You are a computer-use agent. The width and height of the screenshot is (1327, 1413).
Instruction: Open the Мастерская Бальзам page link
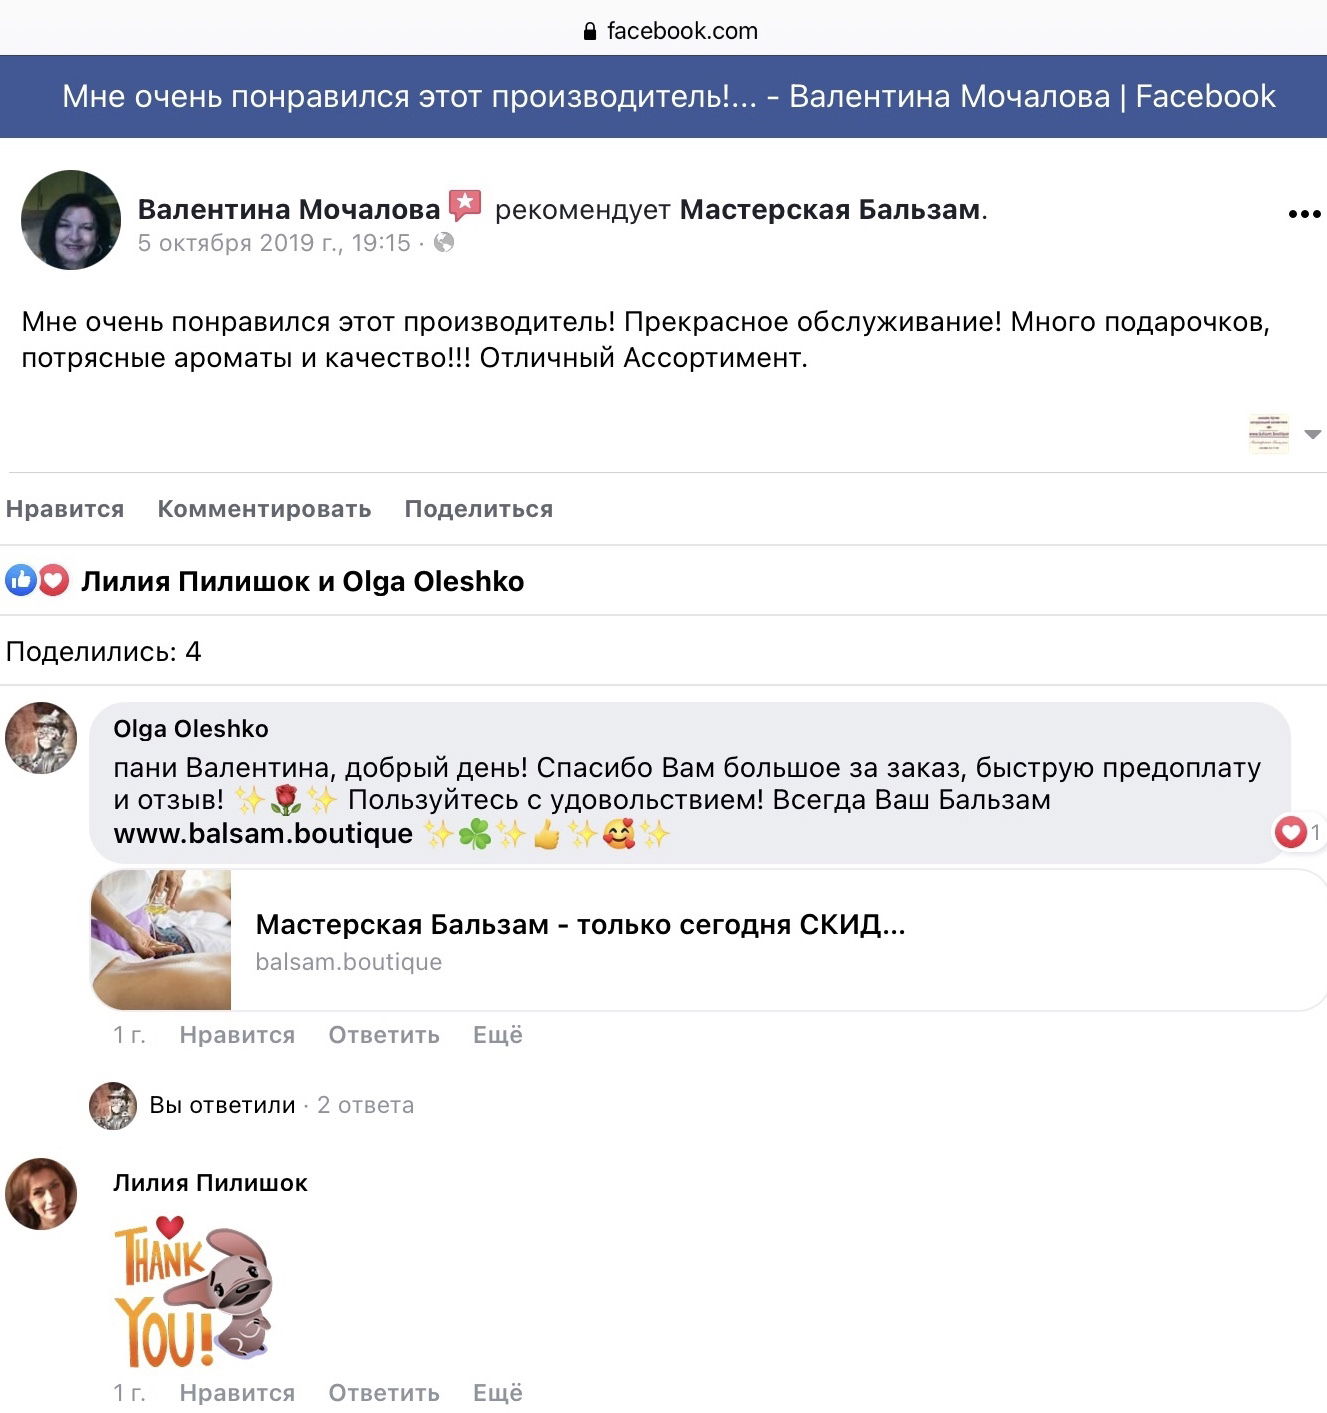click(x=831, y=209)
